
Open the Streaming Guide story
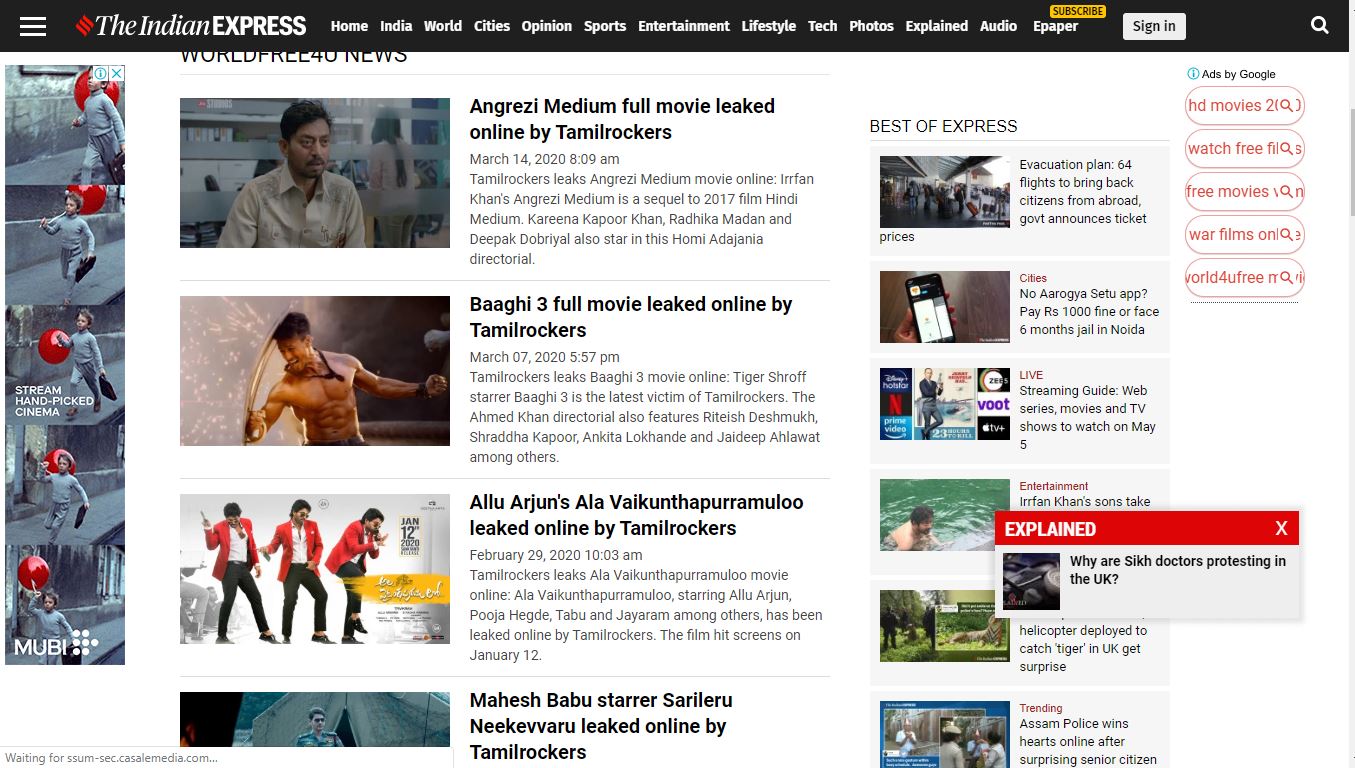[1087, 418]
